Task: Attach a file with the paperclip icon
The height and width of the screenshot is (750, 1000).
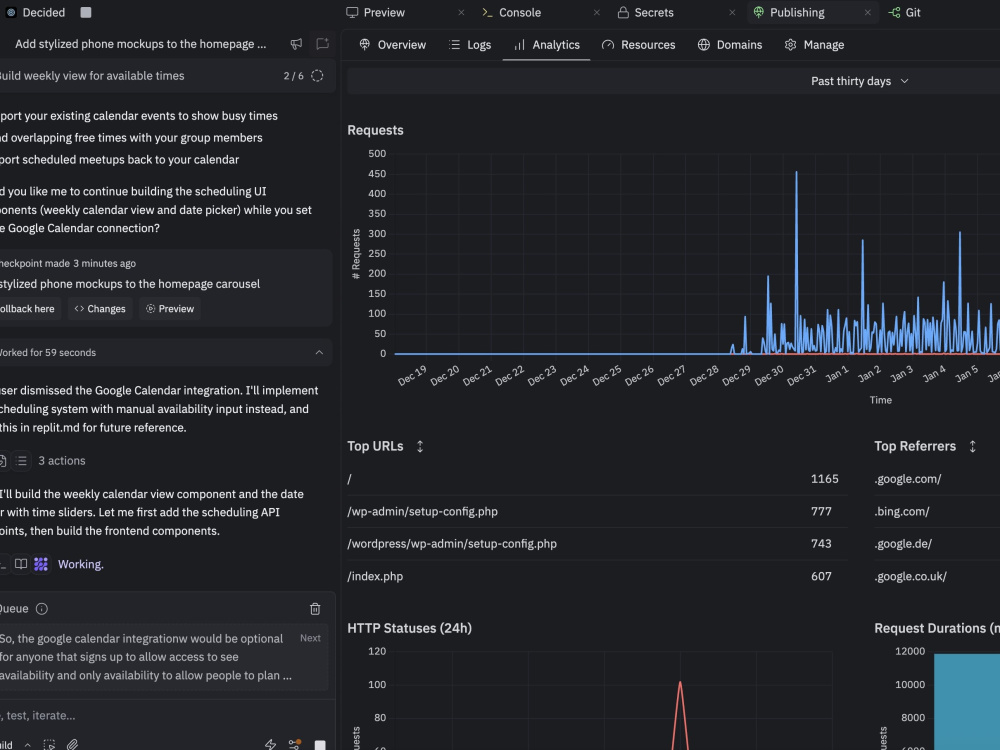Action: 73,744
